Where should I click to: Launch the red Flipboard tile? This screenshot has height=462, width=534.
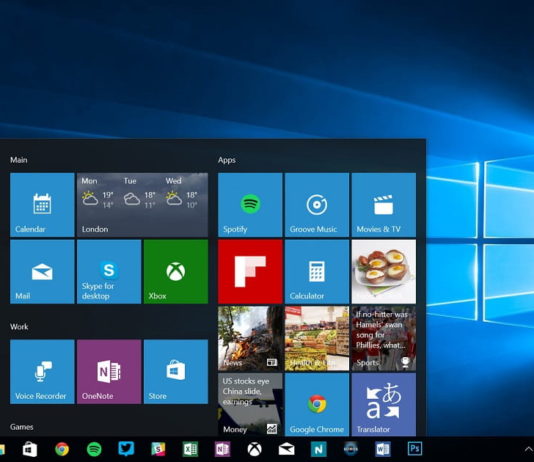pos(250,271)
